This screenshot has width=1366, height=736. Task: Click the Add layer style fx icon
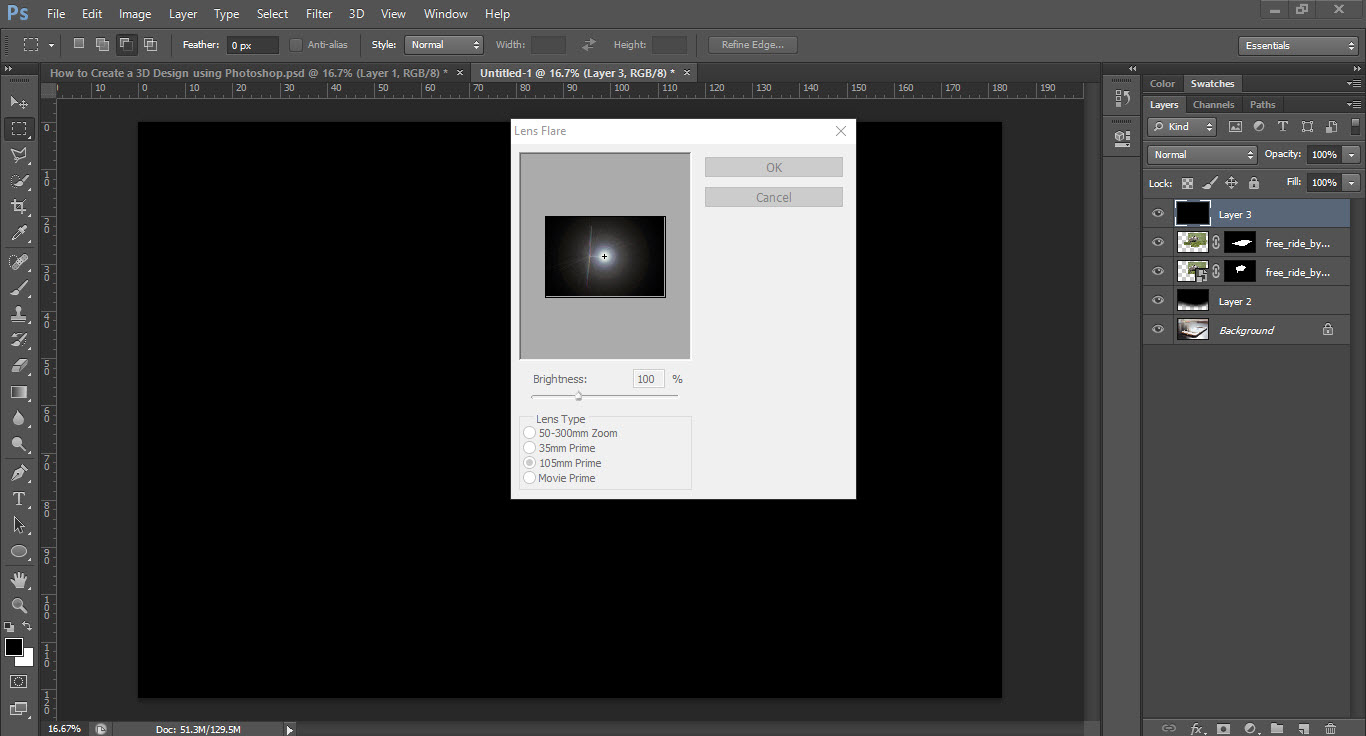[1197, 728]
